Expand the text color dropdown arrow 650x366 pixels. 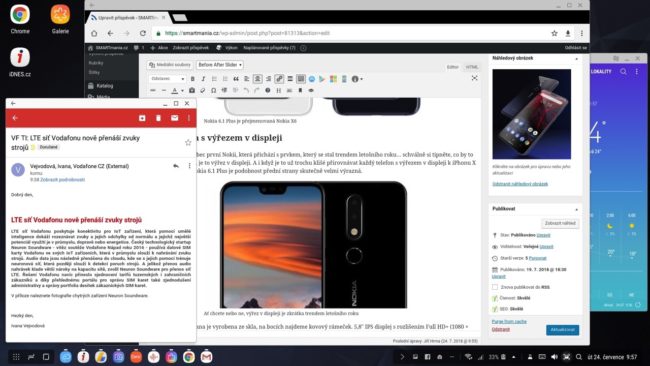182,90
